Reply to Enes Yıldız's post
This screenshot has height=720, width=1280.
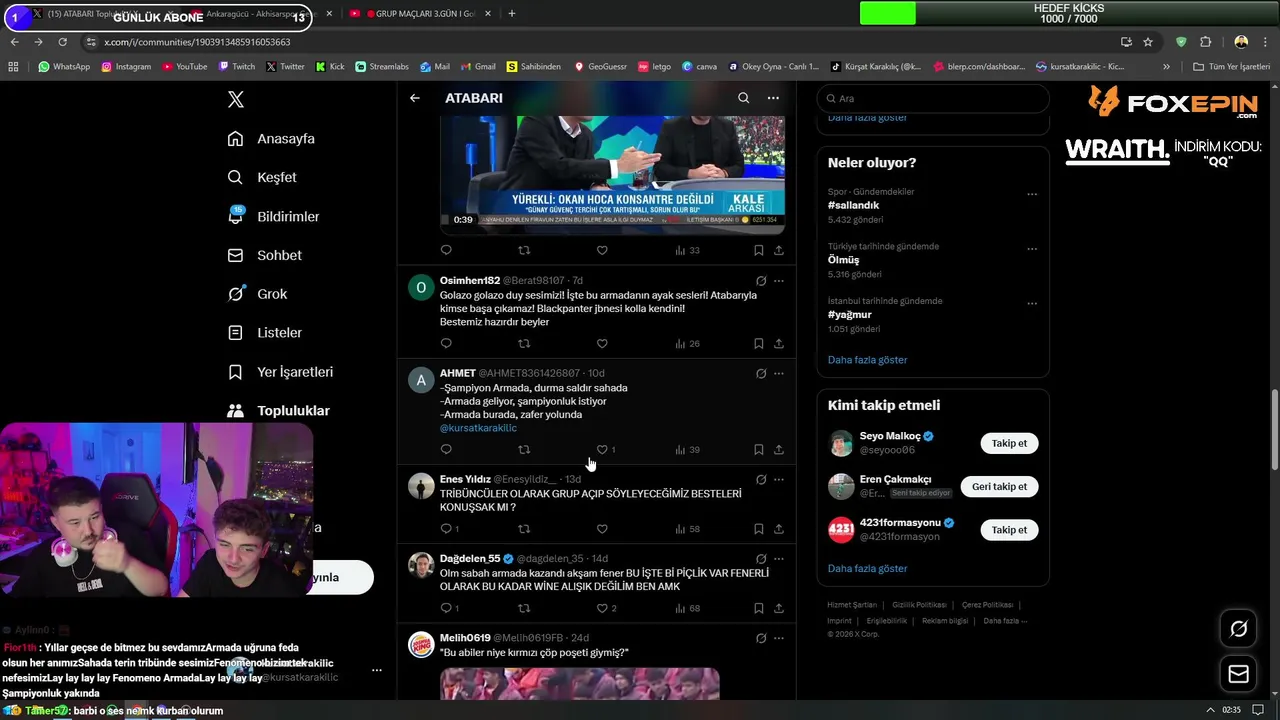tap(446, 529)
